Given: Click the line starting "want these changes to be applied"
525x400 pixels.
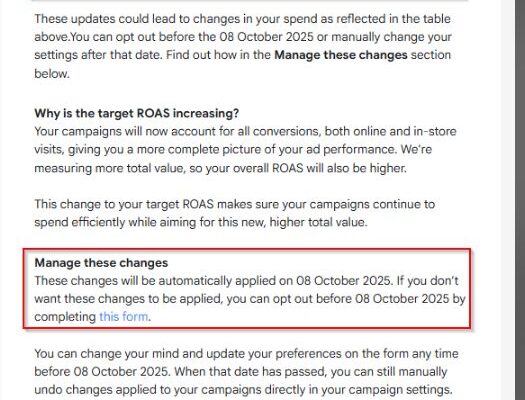Looking at the screenshot, I should 250,299.
